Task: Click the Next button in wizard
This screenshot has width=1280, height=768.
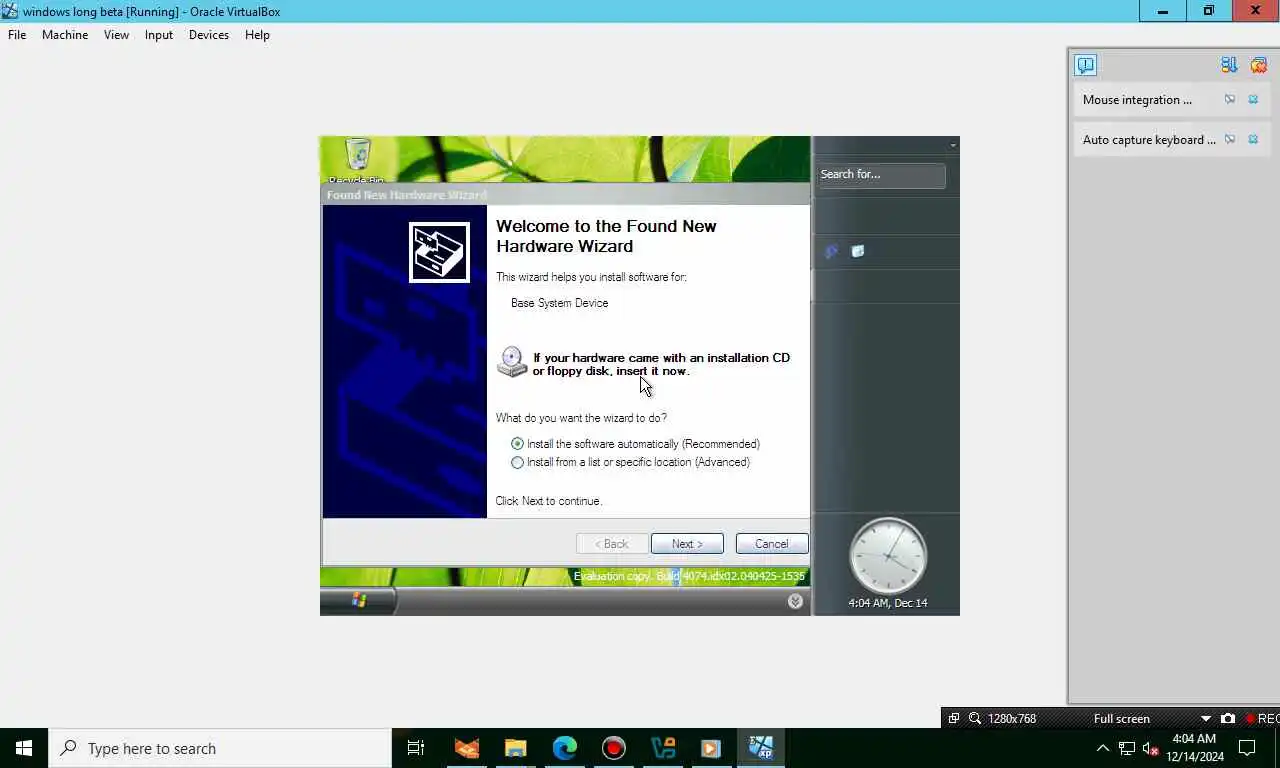Action: (687, 544)
